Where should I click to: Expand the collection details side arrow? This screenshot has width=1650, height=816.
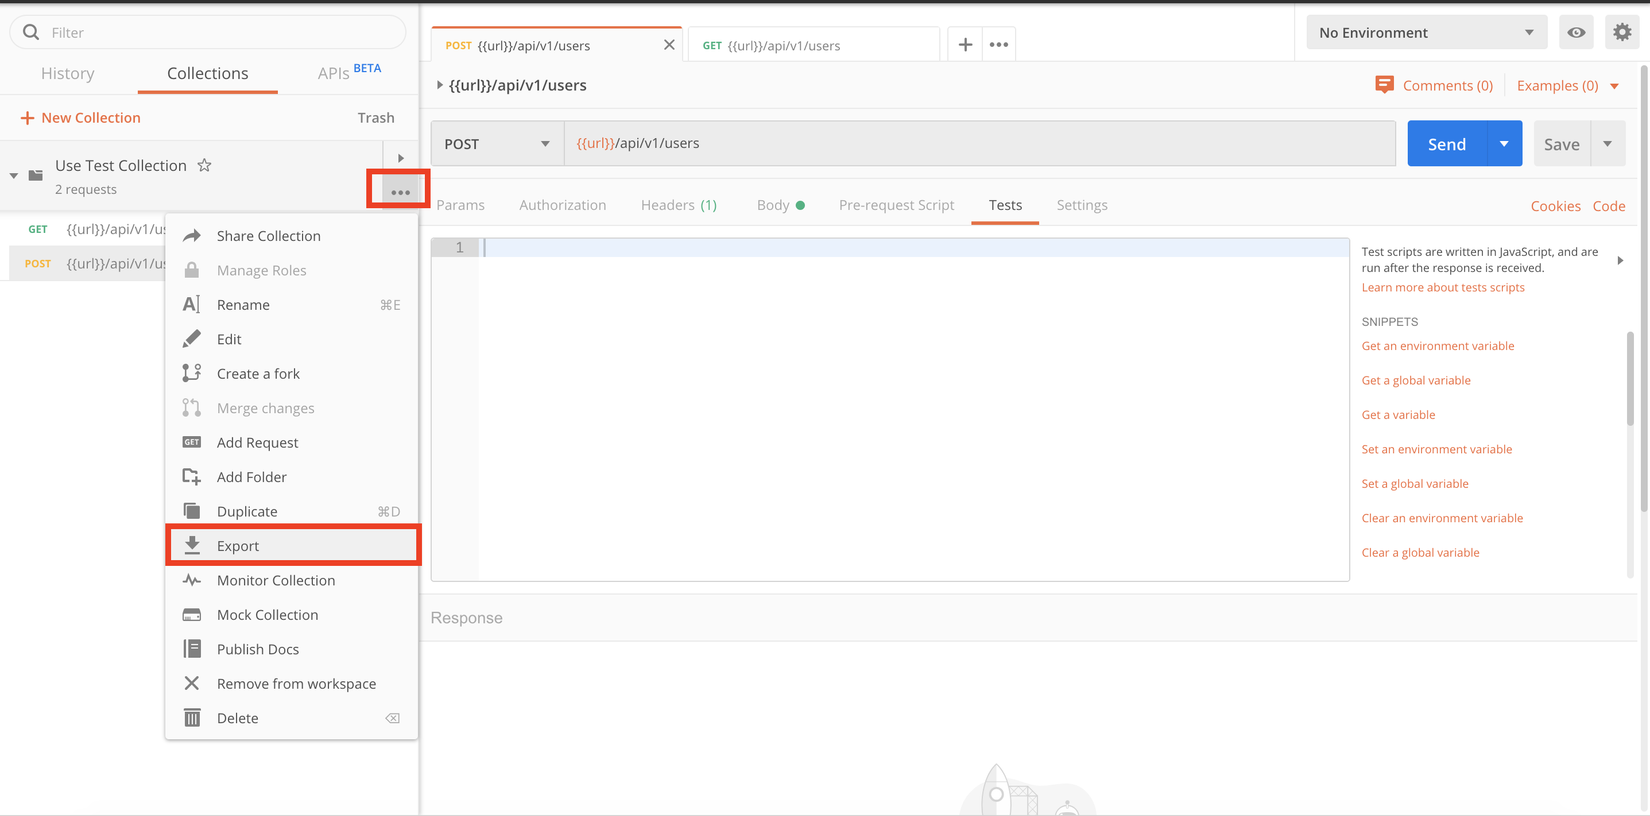401,158
